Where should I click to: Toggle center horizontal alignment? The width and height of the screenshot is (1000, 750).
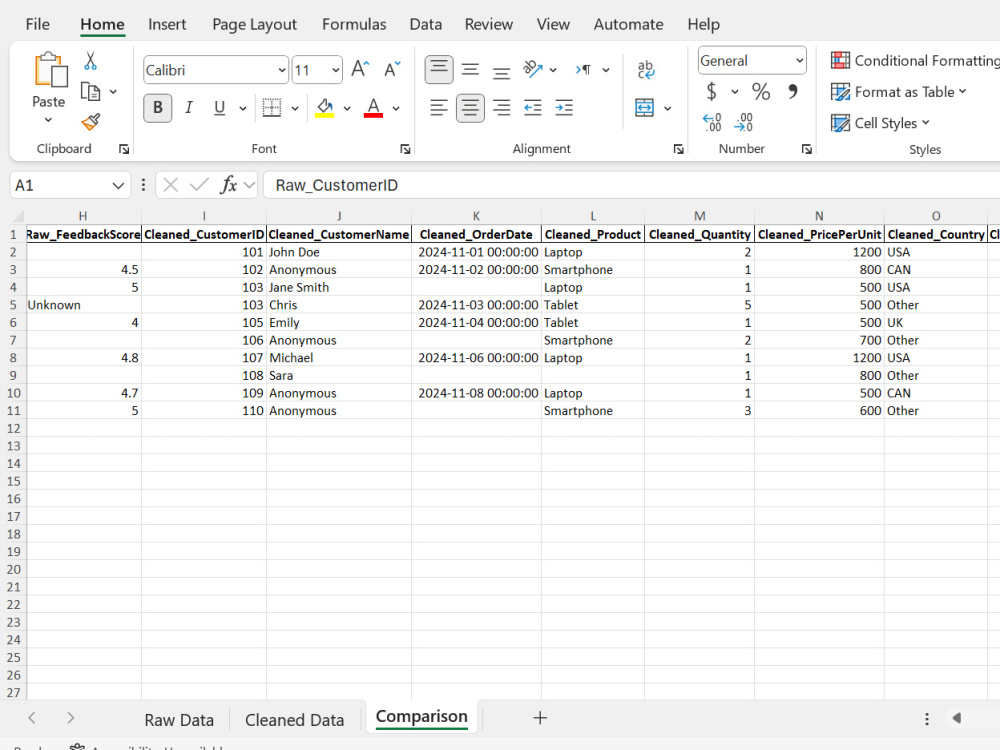pos(470,108)
